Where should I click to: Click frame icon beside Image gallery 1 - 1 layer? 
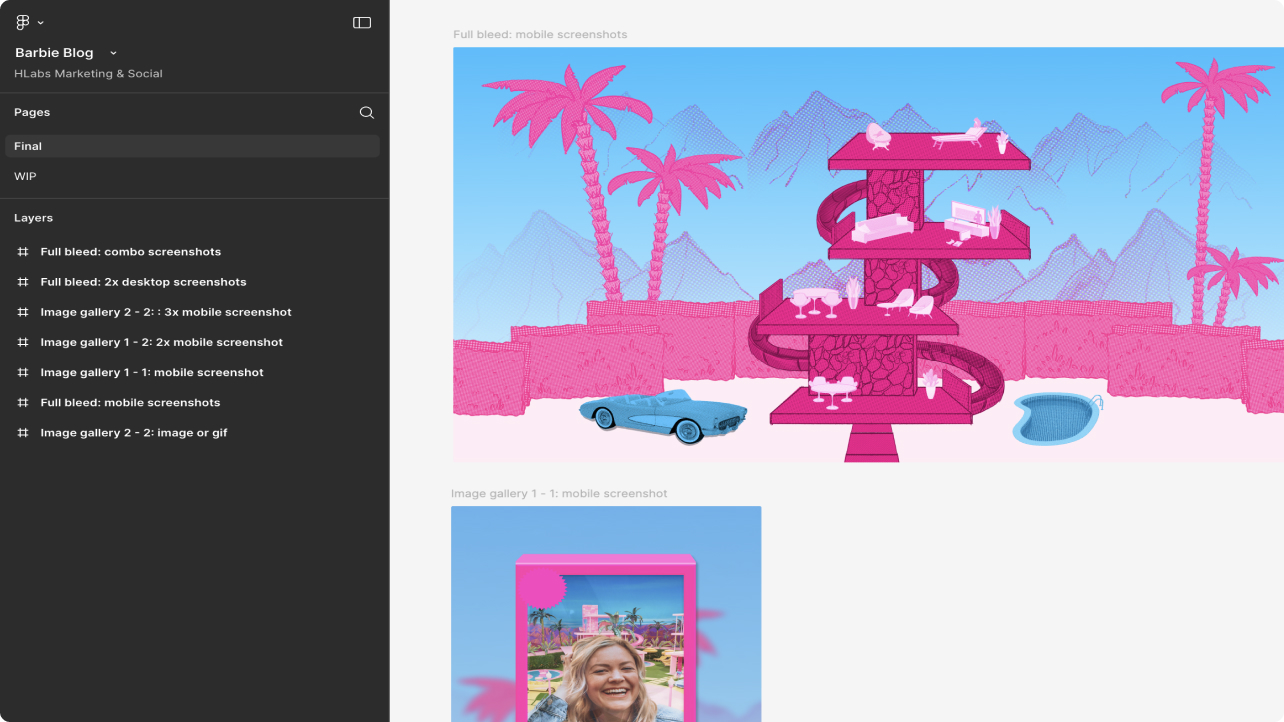(x=23, y=372)
